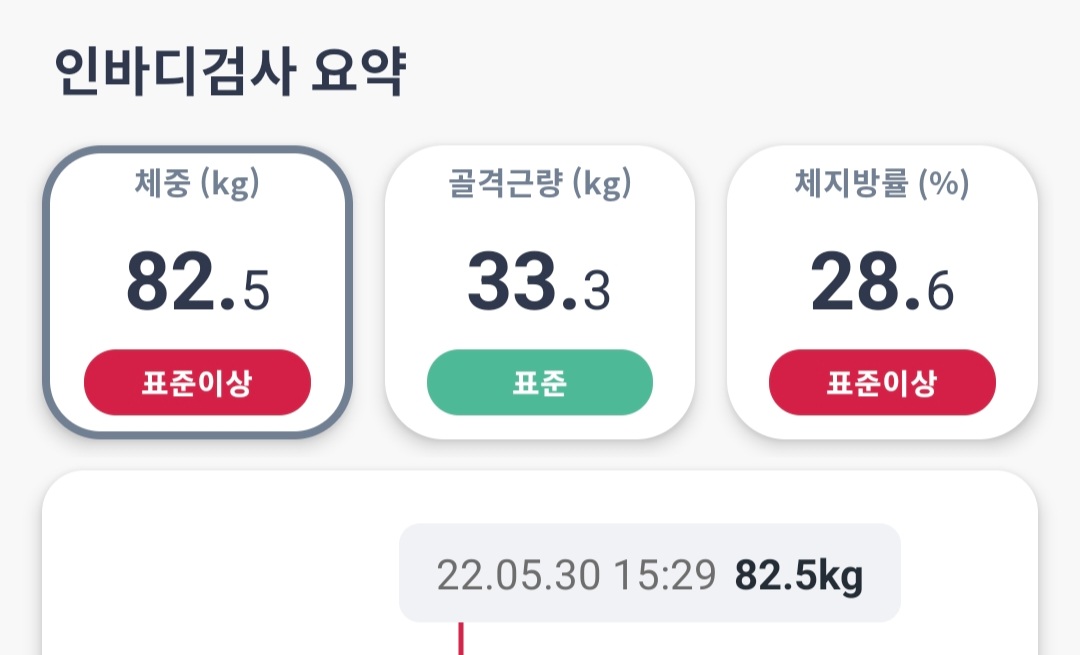Click the red vertical chart marker line

pos(461,639)
